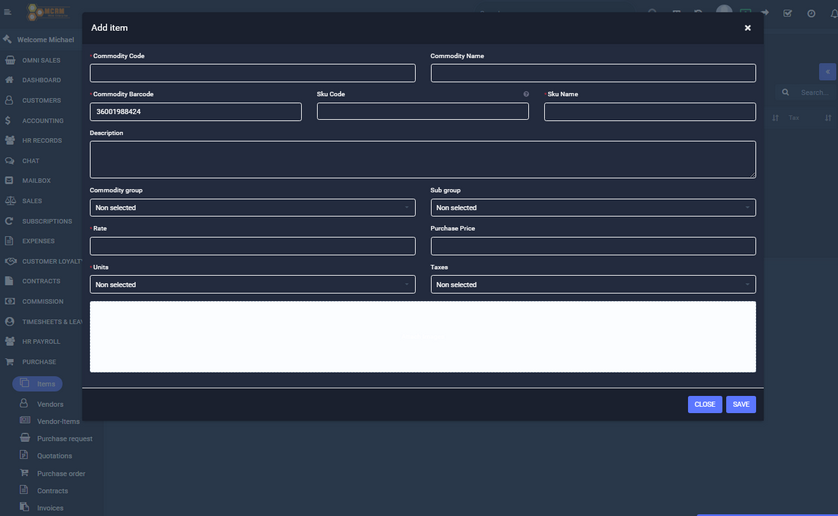Image resolution: width=838 pixels, height=516 pixels.
Task: Open the Commodity group dropdown
Action: [252, 208]
